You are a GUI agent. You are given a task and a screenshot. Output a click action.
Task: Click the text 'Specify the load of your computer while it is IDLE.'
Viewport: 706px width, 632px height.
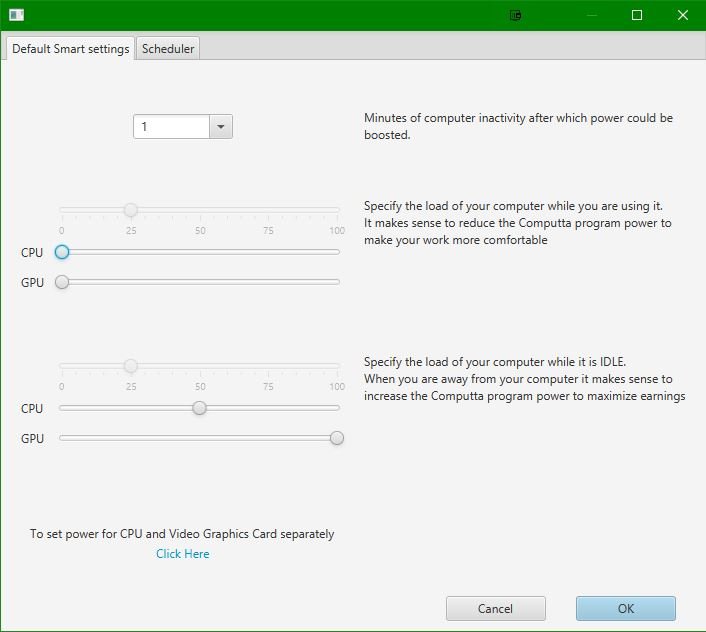[x=495, y=362]
